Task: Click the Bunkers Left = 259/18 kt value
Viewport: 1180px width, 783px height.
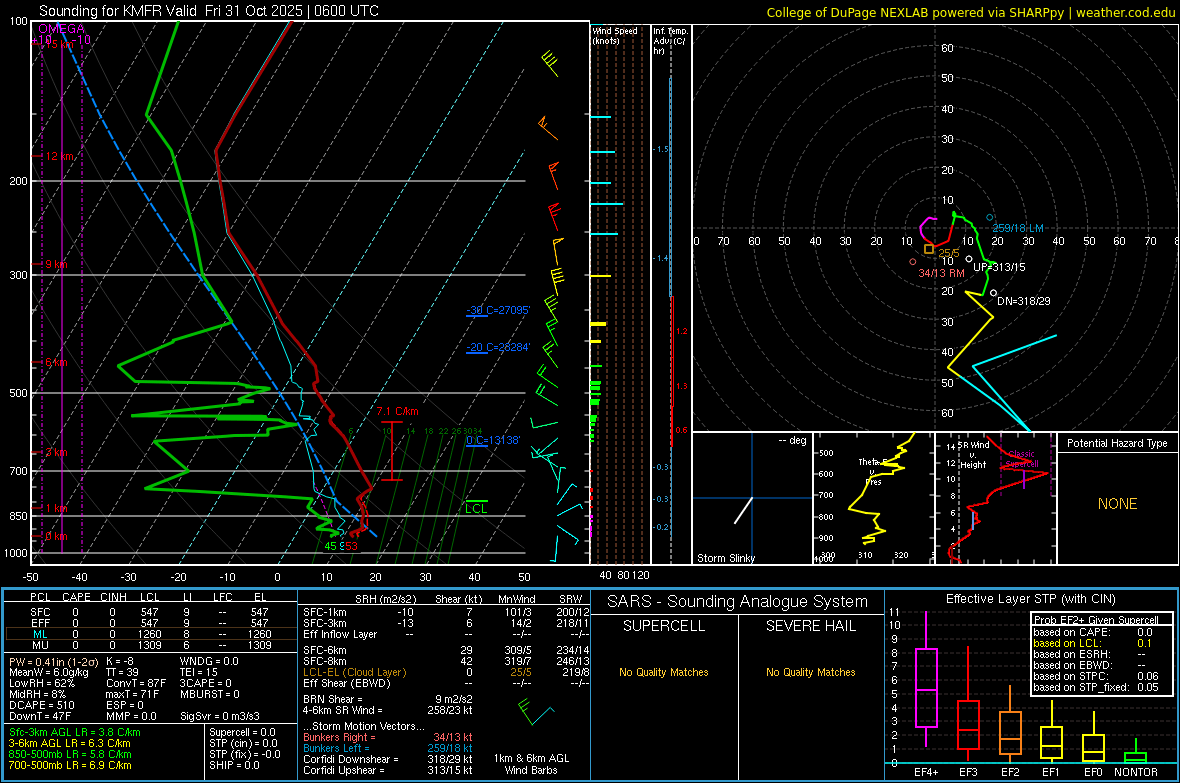Action: click(x=388, y=748)
